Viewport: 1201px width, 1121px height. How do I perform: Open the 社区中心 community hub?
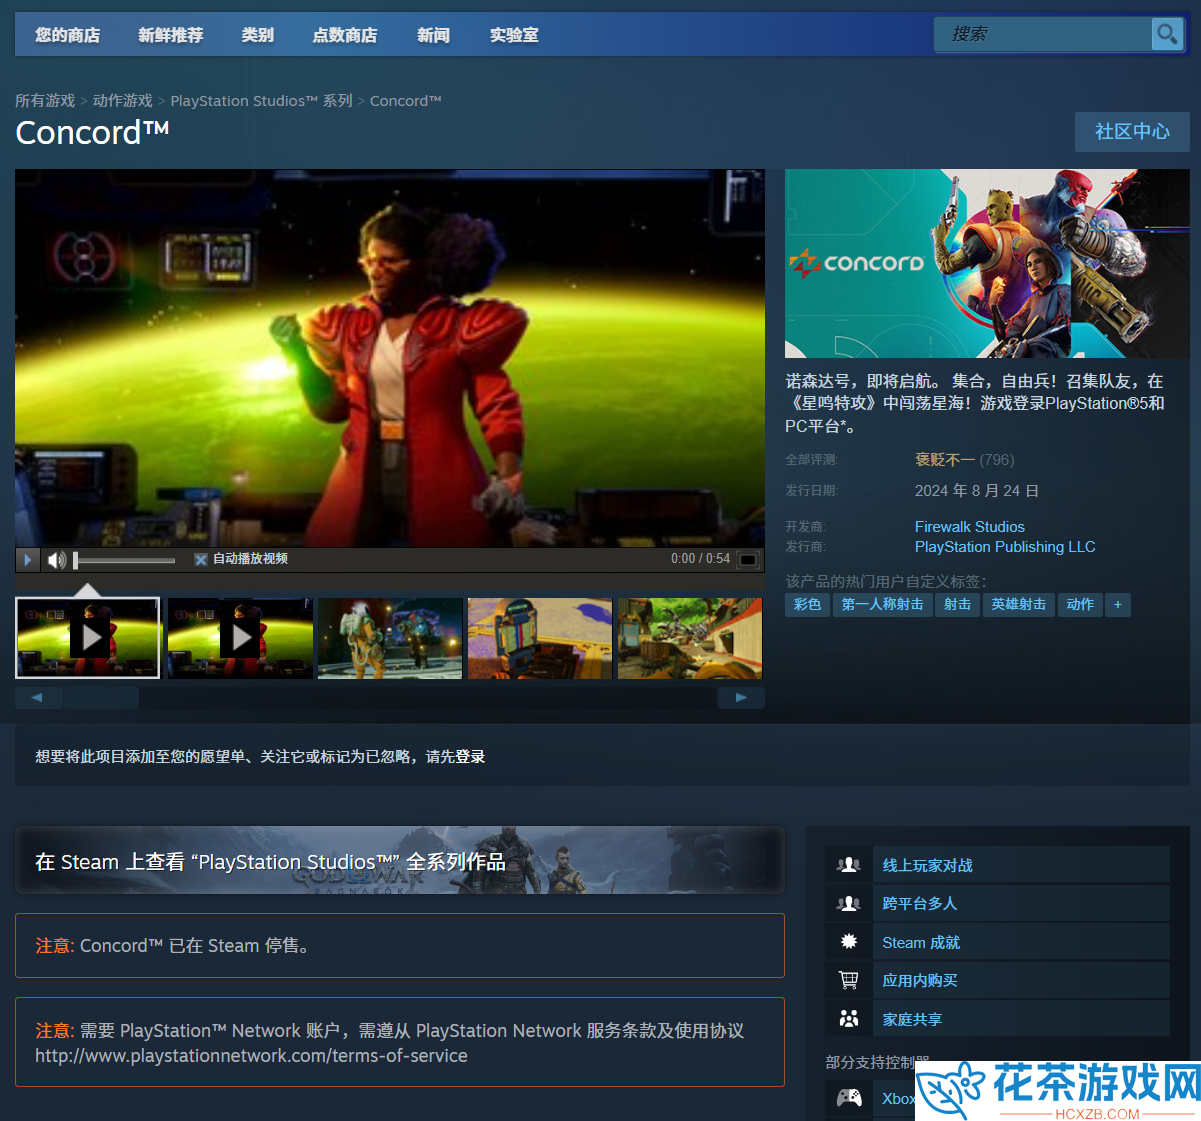[x=1132, y=131]
